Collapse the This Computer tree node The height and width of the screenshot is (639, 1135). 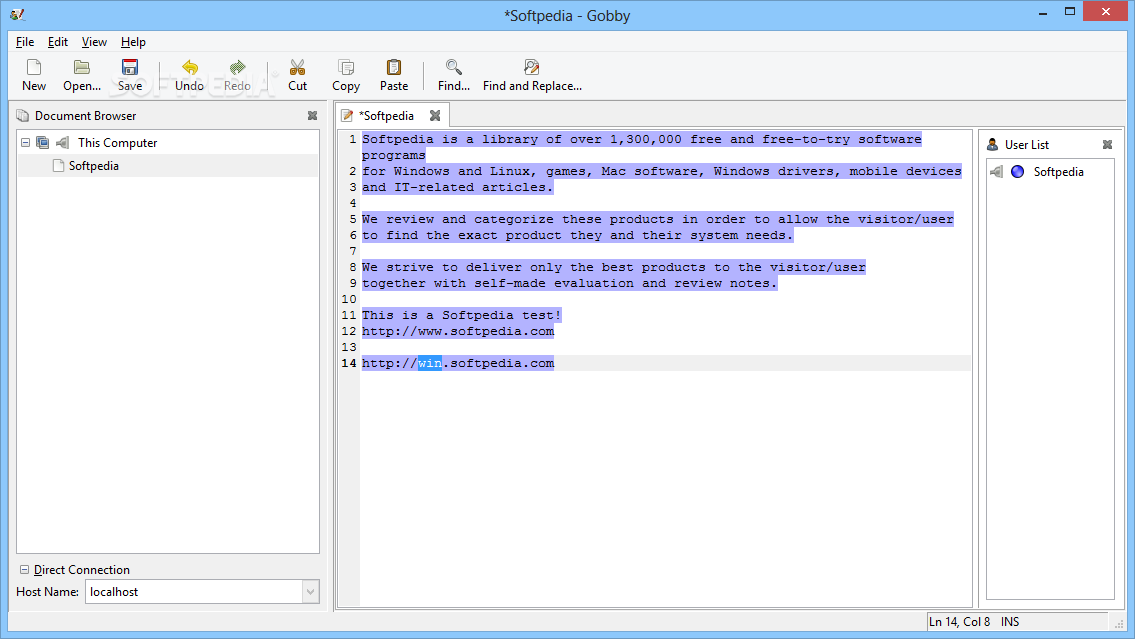[25, 143]
